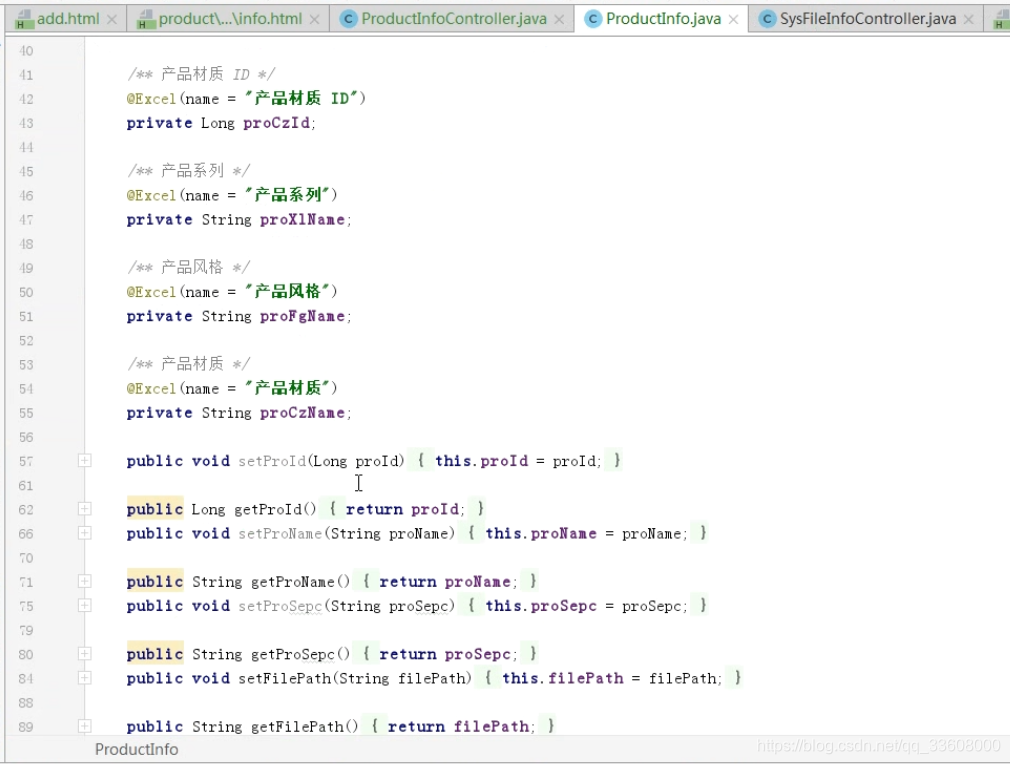Viewport: 1010px width, 764px height.
Task: Place cursor on proCzName field name
Action: (x=302, y=413)
